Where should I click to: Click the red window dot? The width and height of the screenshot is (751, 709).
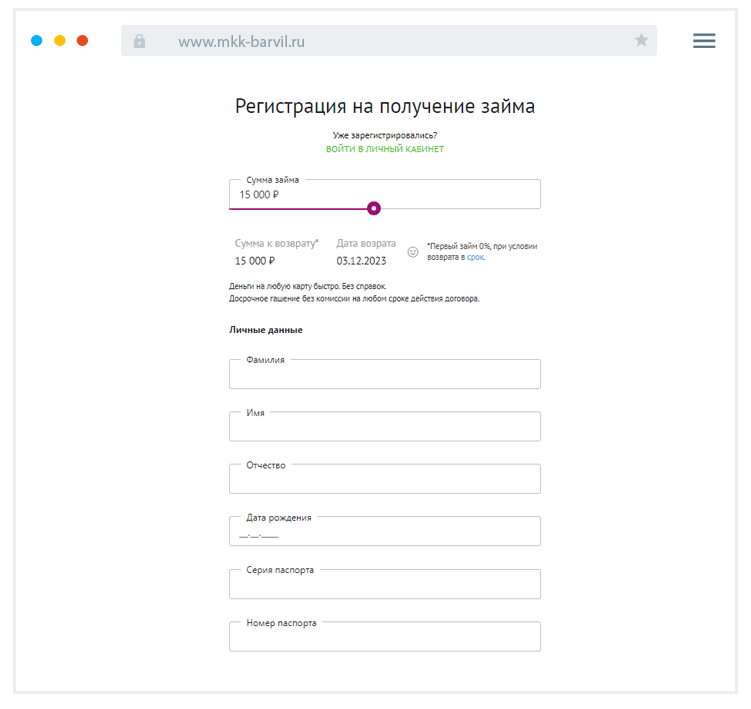pos(82,41)
